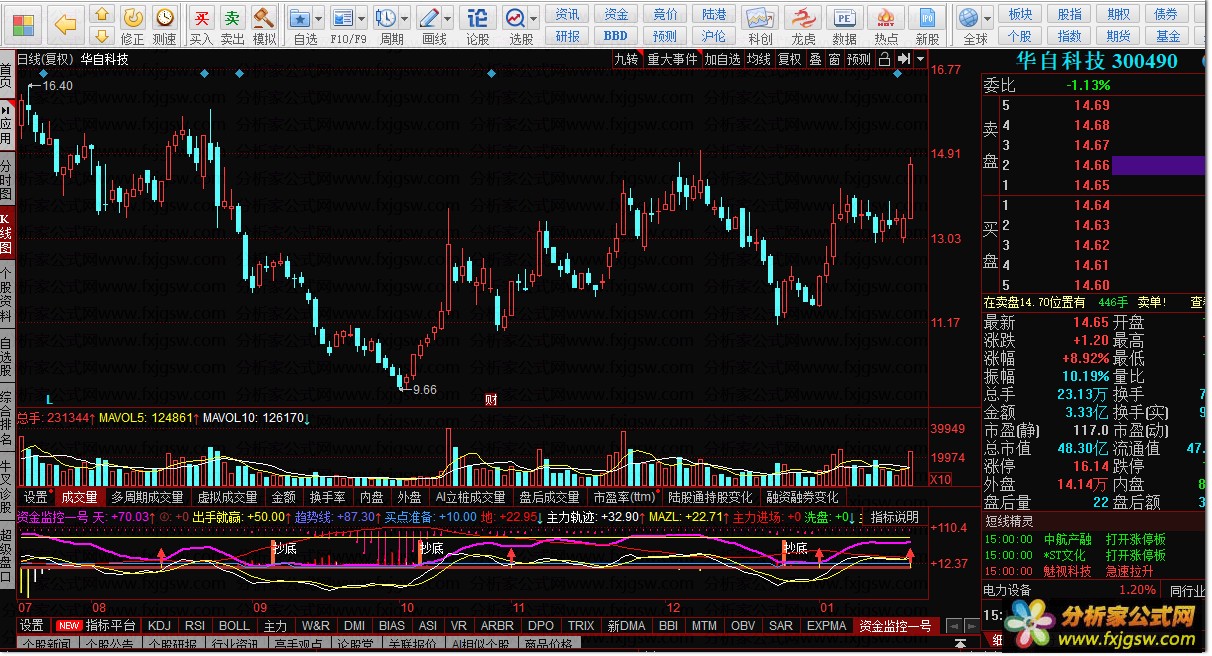Click the yellow down arrow button
This screenshot has height=656, width=1212.
[102, 36]
